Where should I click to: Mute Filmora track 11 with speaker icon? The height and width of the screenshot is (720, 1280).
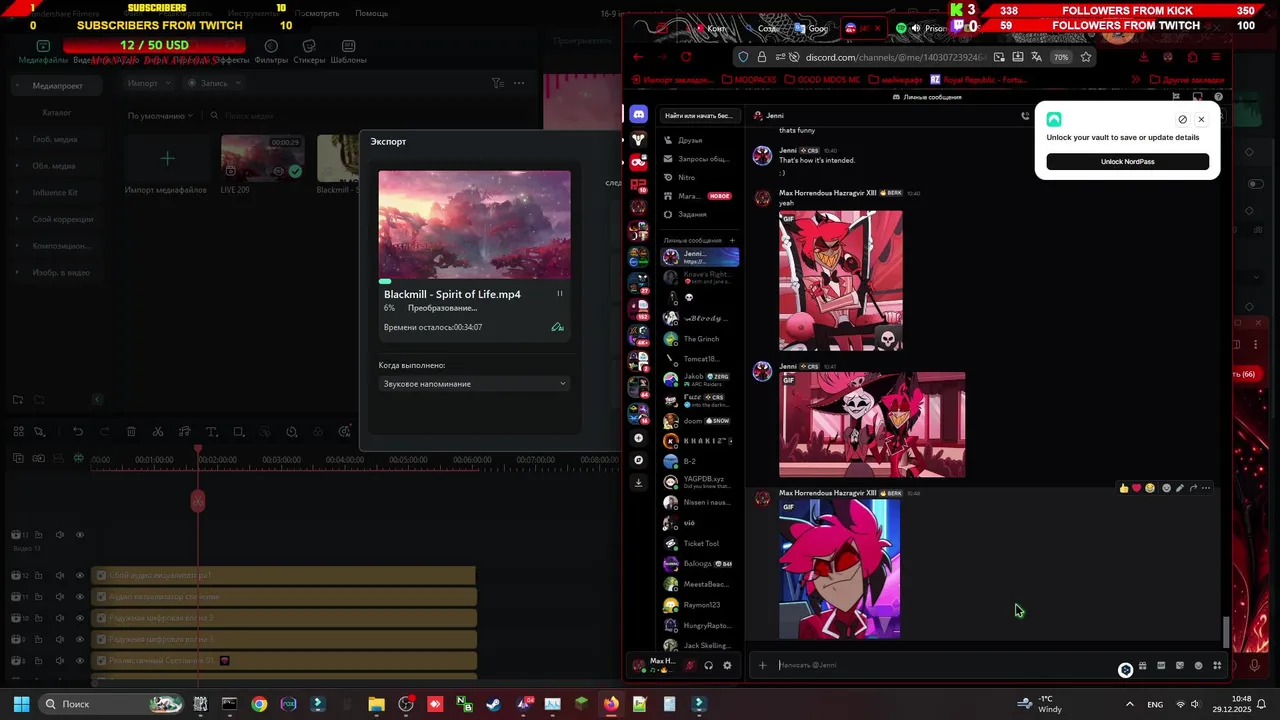[59, 597]
